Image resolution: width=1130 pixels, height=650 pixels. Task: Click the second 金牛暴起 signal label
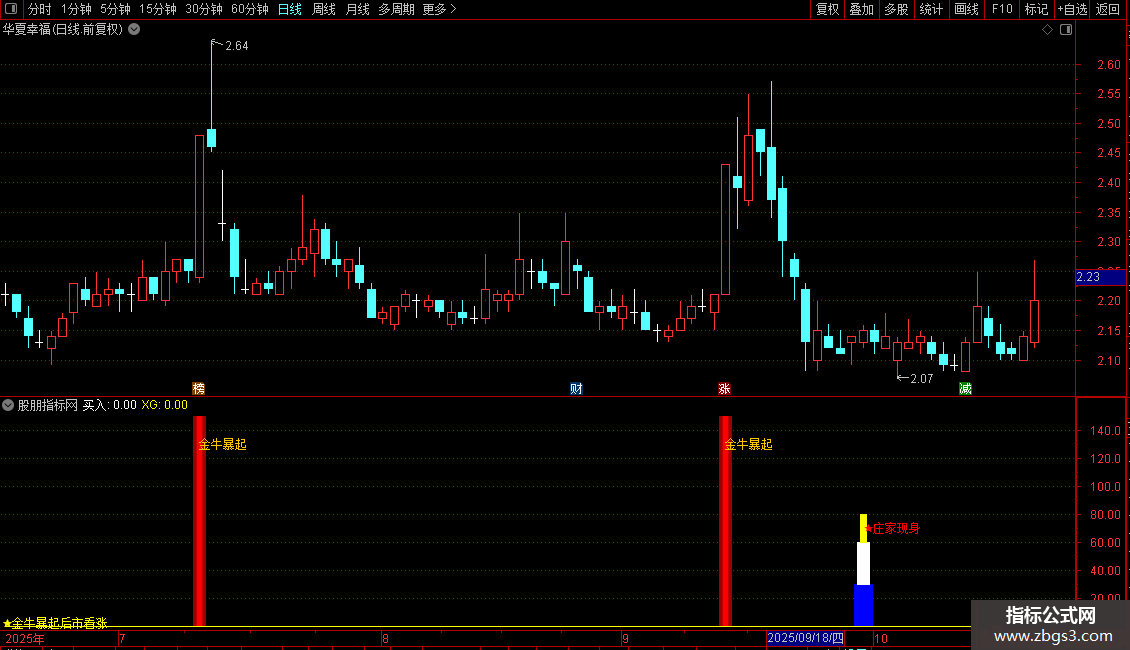click(x=749, y=445)
